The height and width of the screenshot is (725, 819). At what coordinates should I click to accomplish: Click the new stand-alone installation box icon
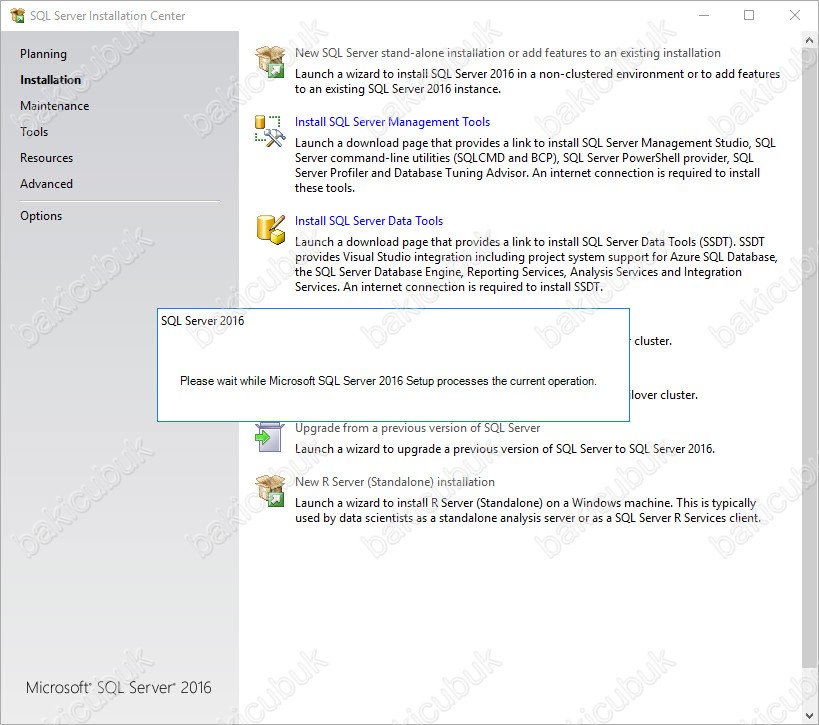point(270,62)
